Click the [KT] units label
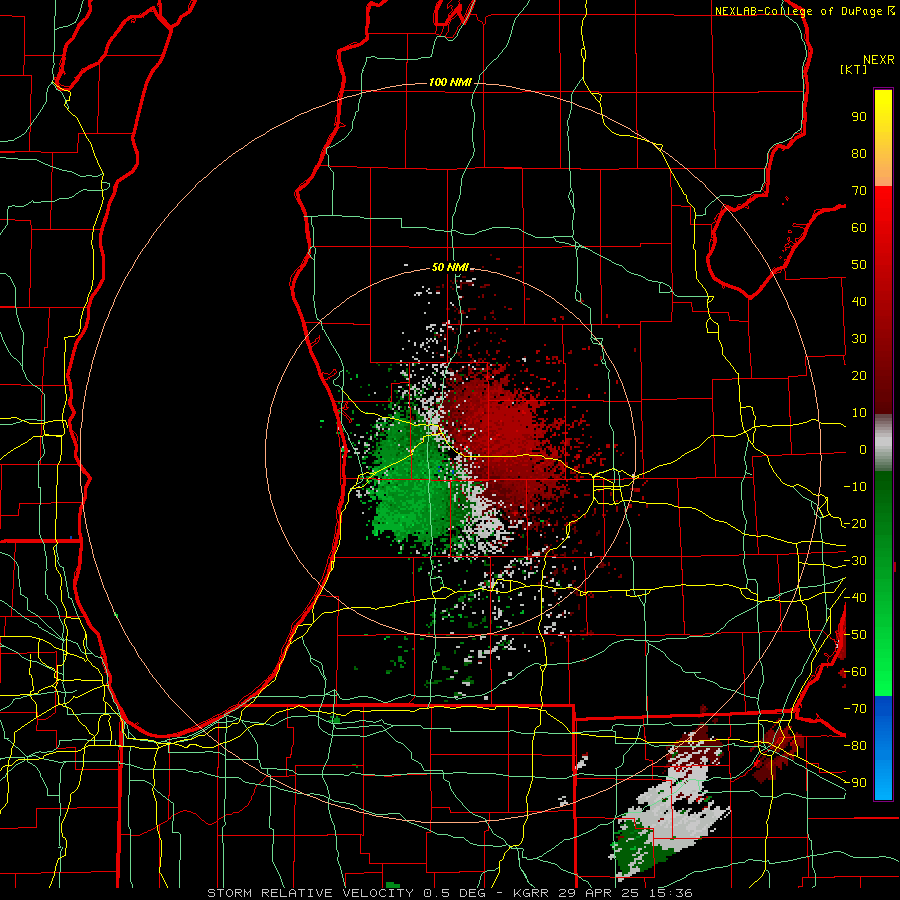The width and height of the screenshot is (900, 900). (854, 69)
